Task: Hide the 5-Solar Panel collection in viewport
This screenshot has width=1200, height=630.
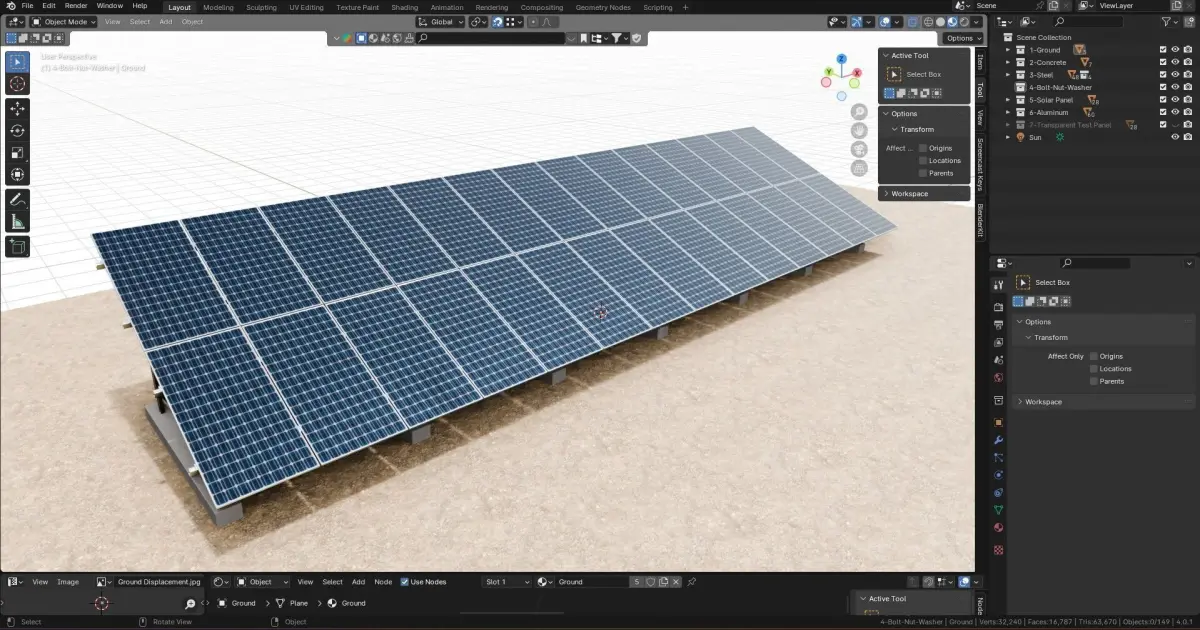Action: (1176, 100)
